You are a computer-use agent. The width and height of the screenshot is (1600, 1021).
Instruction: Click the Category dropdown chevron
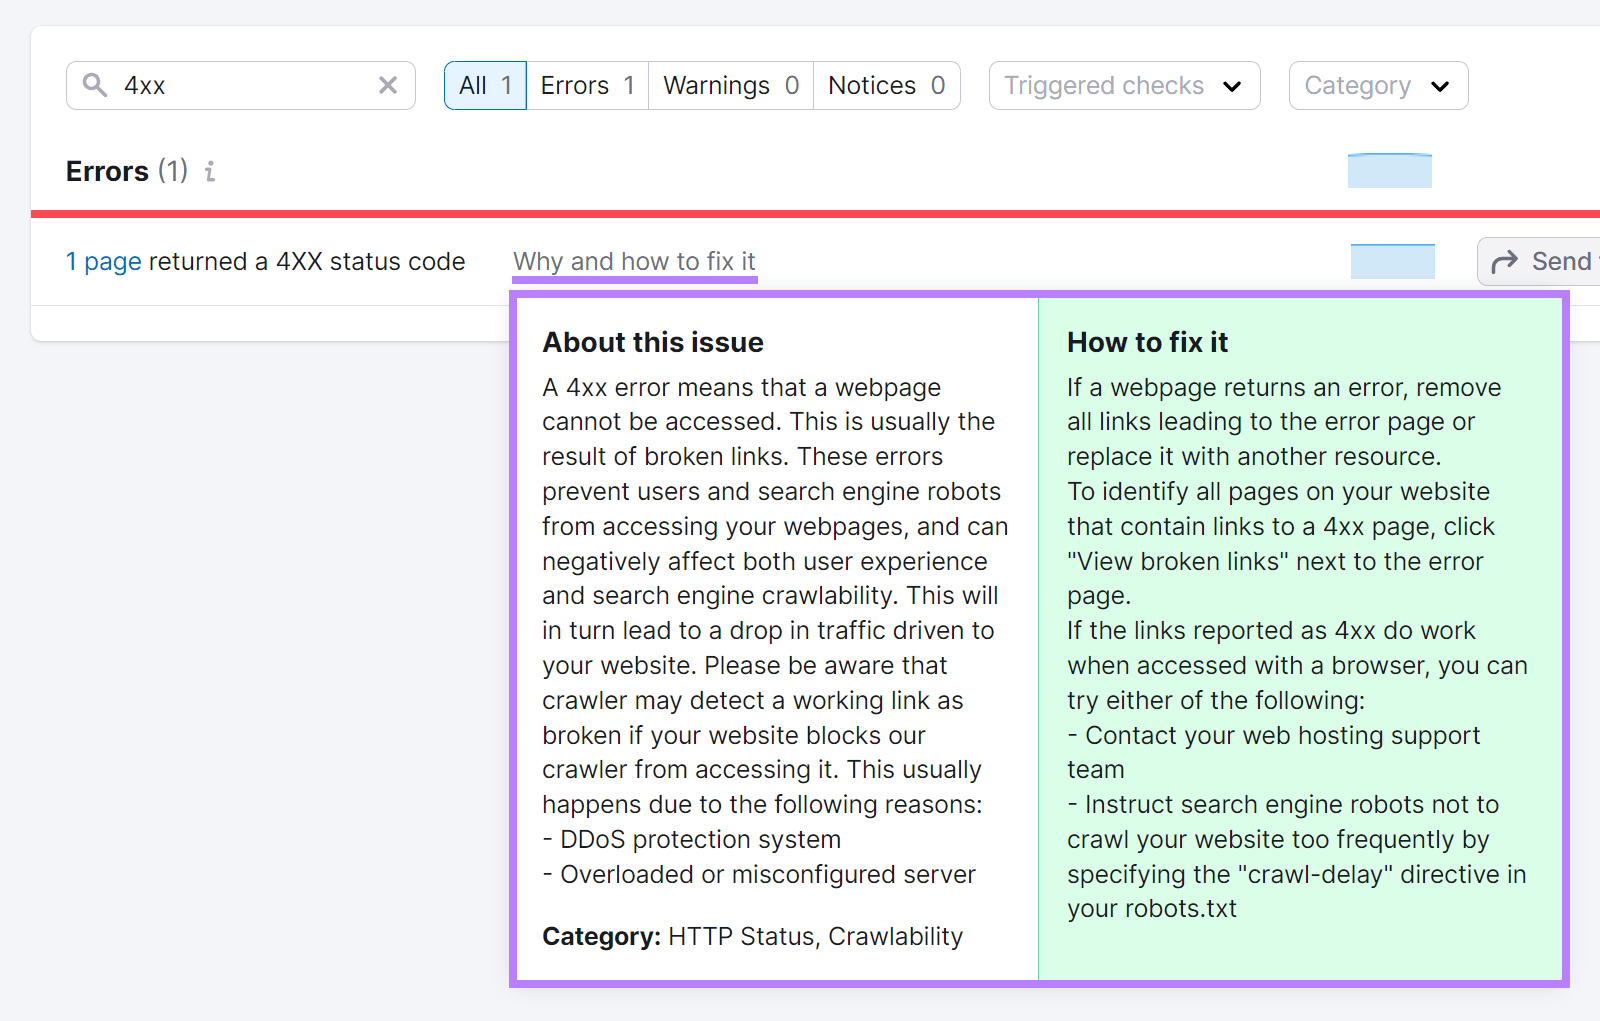pos(1441,86)
